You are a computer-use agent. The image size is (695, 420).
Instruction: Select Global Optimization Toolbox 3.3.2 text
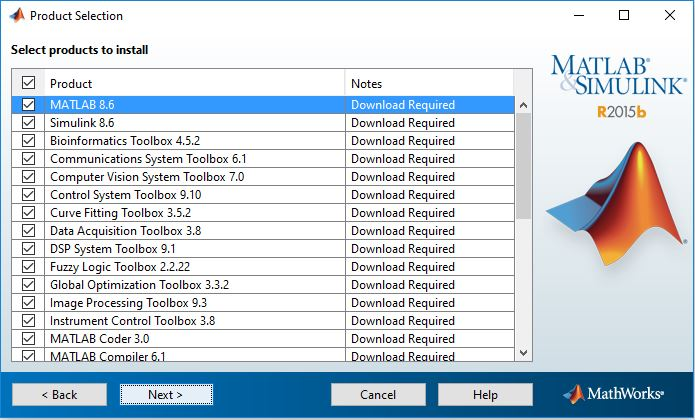click(x=140, y=285)
